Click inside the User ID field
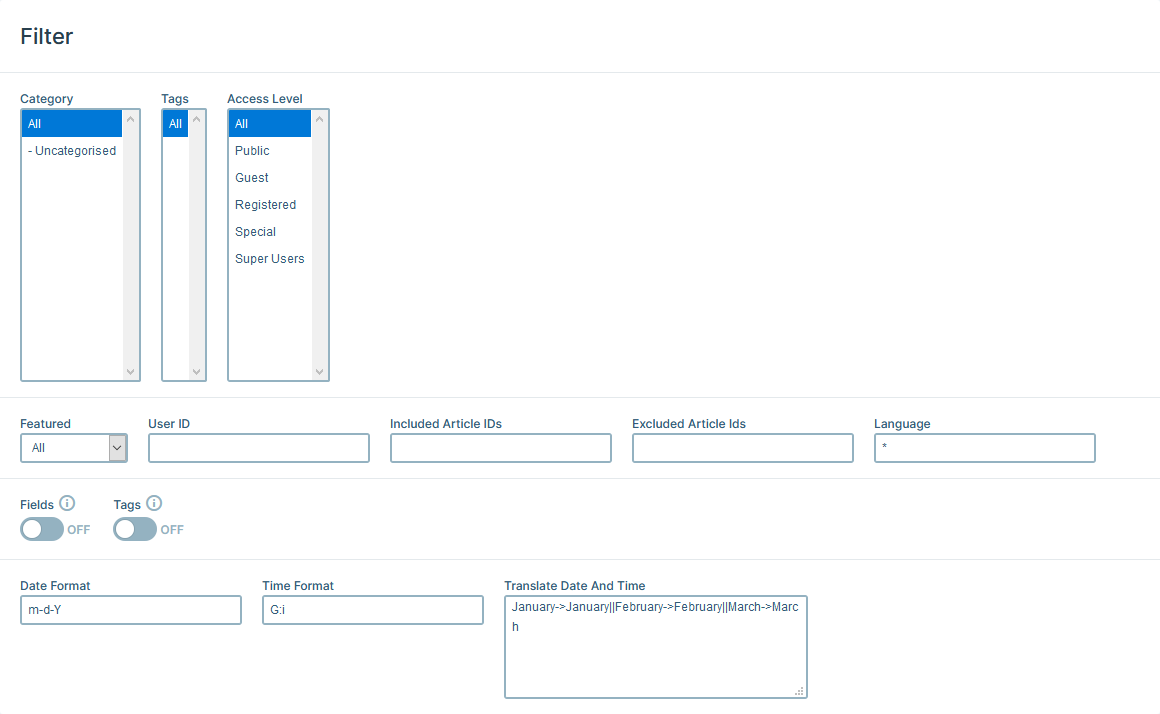The width and height of the screenshot is (1160, 714). [x=258, y=447]
